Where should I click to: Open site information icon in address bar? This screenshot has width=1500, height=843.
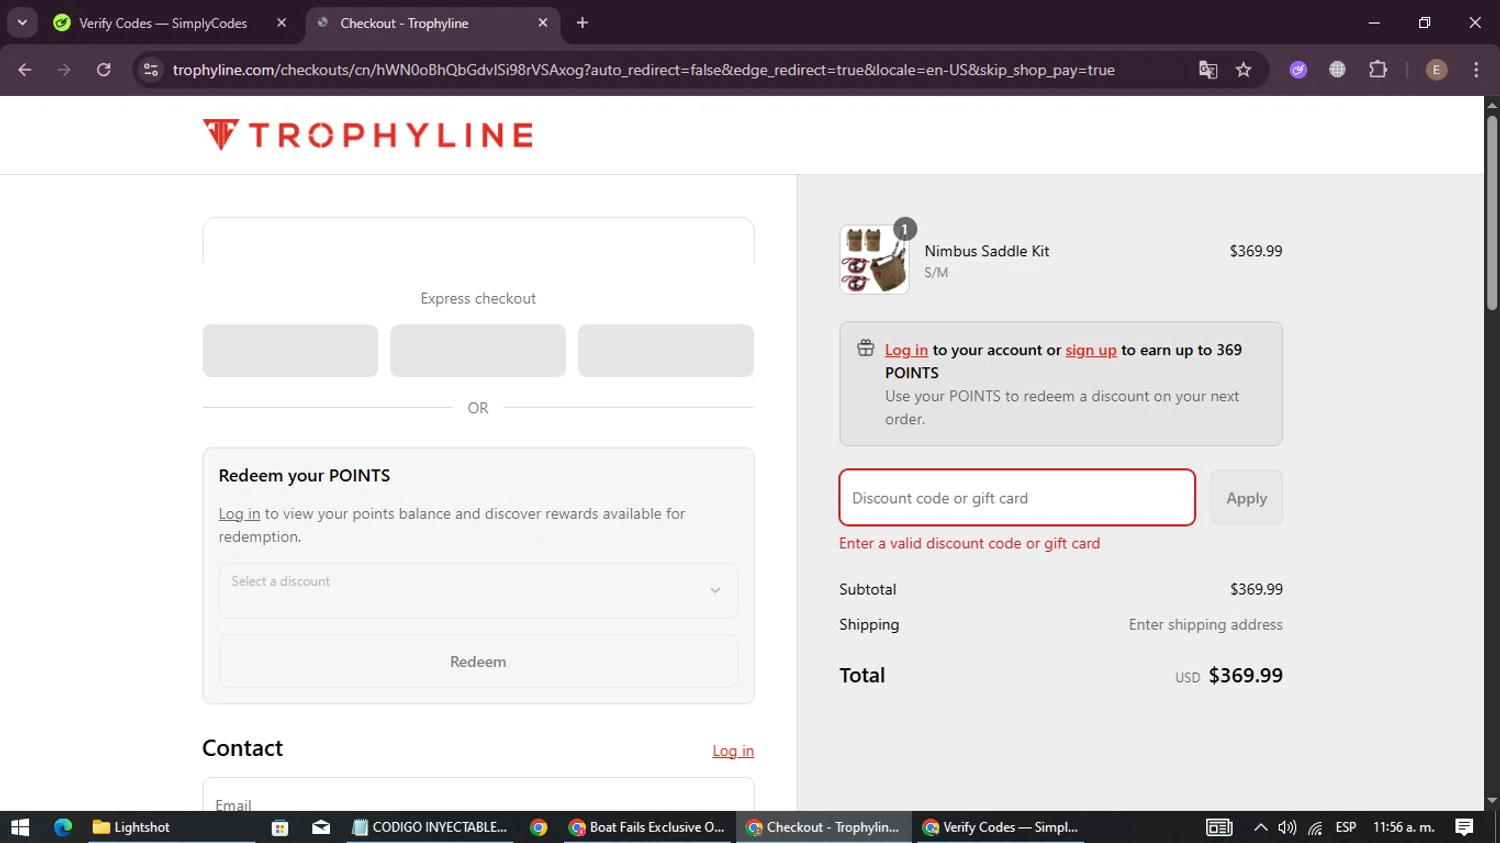click(151, 70)
